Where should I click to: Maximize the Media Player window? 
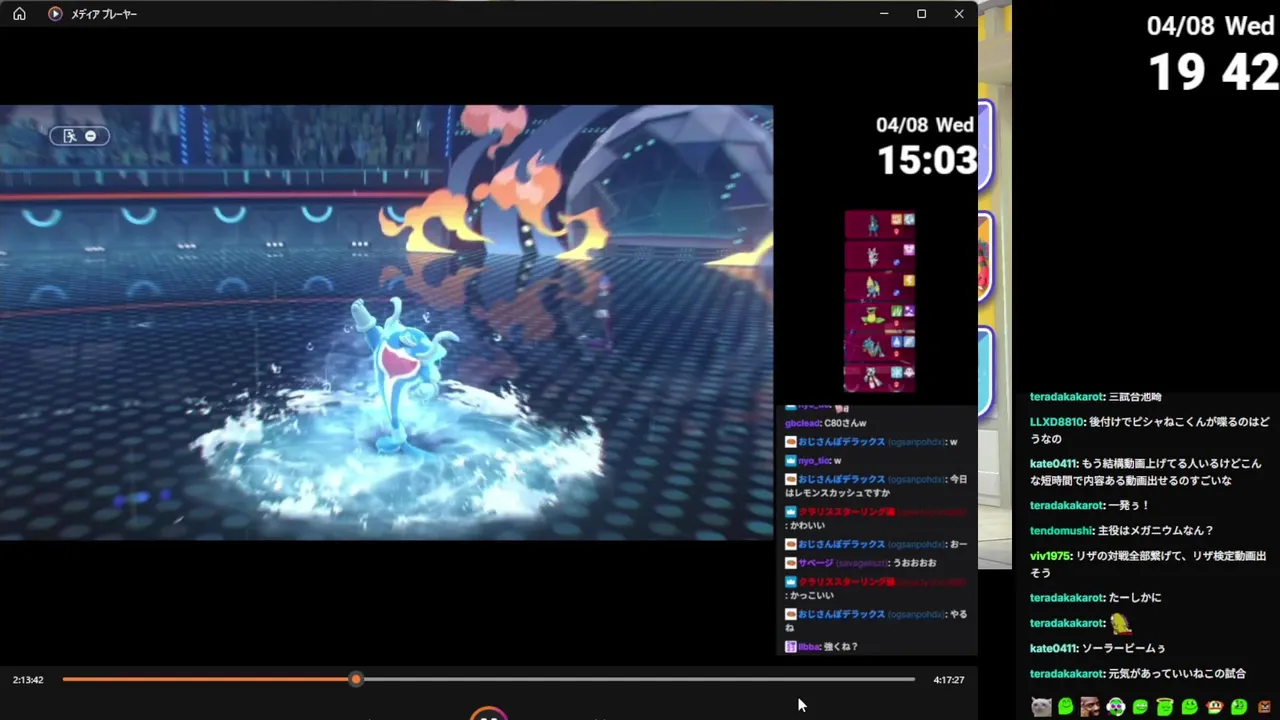coord(921,14)
